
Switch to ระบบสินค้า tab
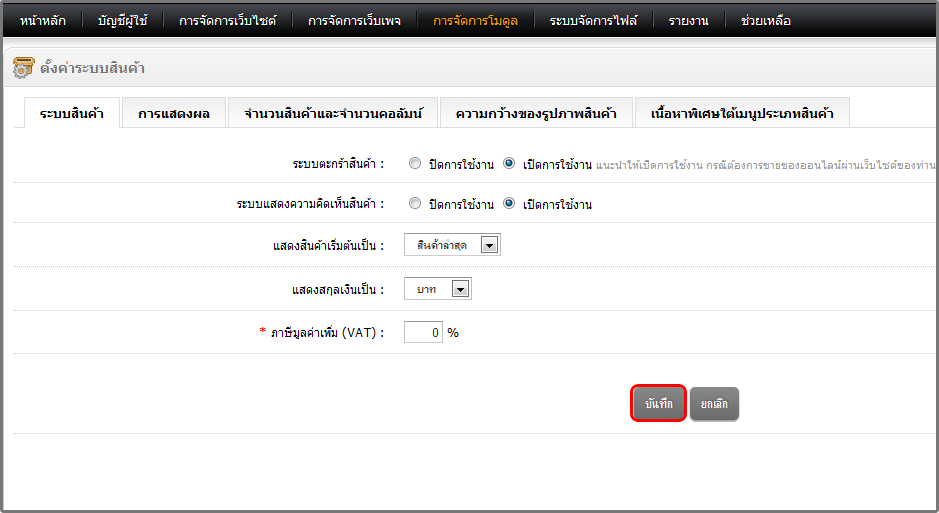click(72, 113)
